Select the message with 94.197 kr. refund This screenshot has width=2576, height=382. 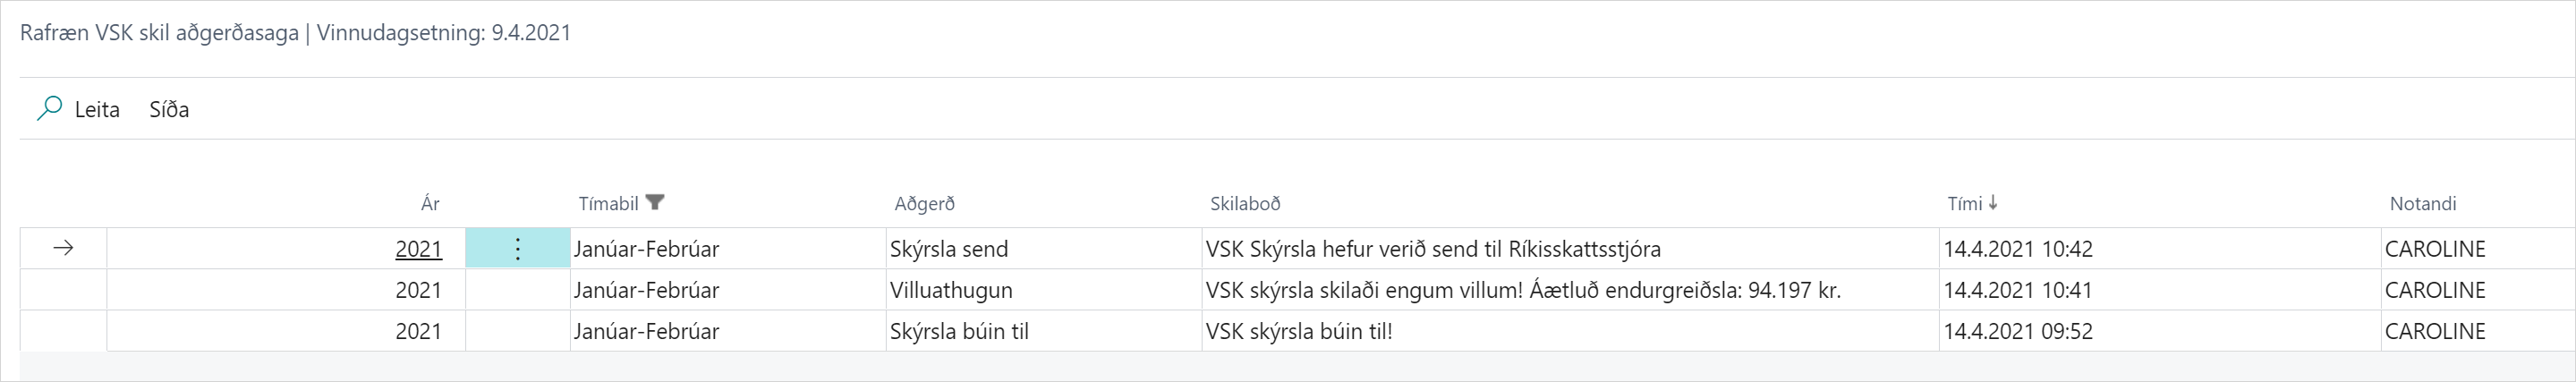point(1523,290)
